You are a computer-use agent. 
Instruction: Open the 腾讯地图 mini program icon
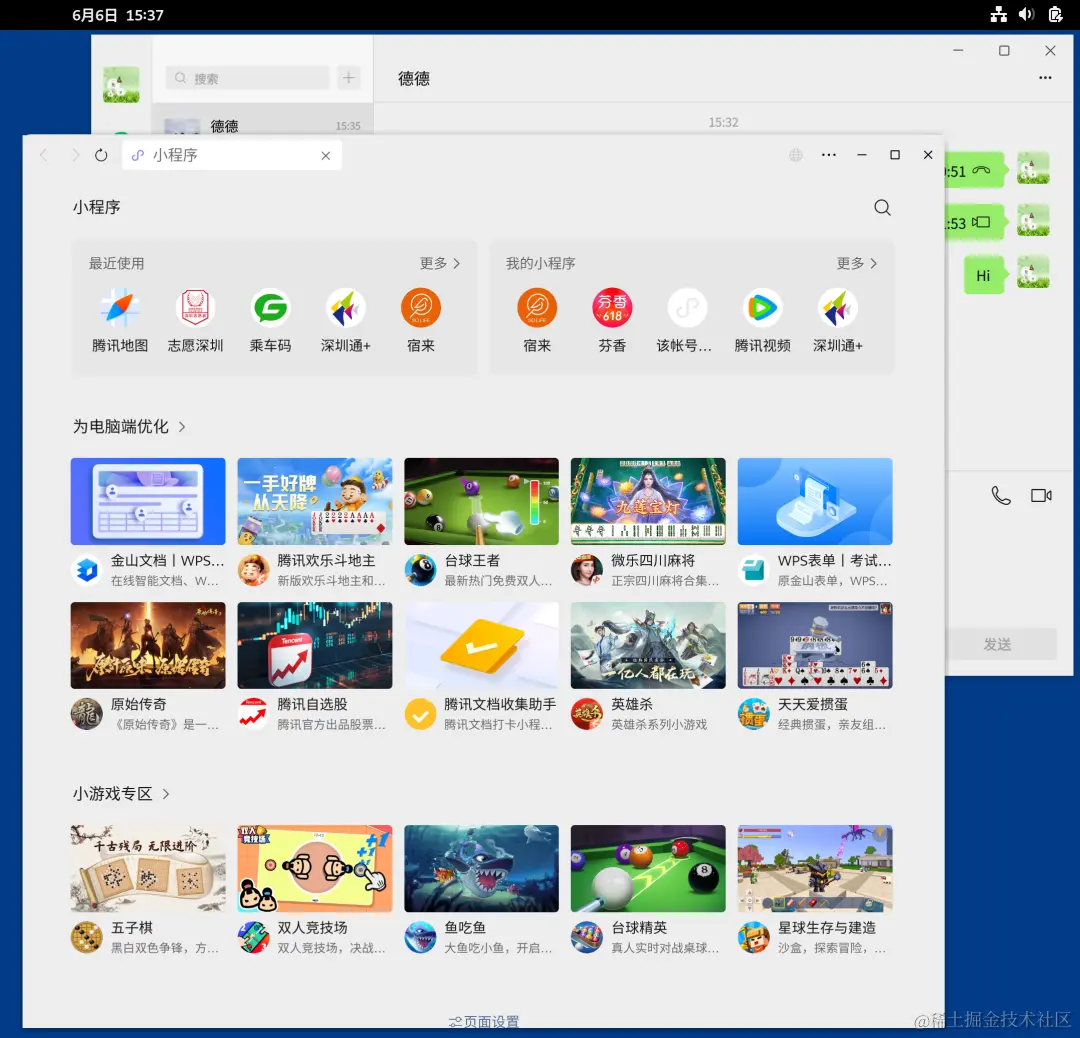click(x=120, y=307)
